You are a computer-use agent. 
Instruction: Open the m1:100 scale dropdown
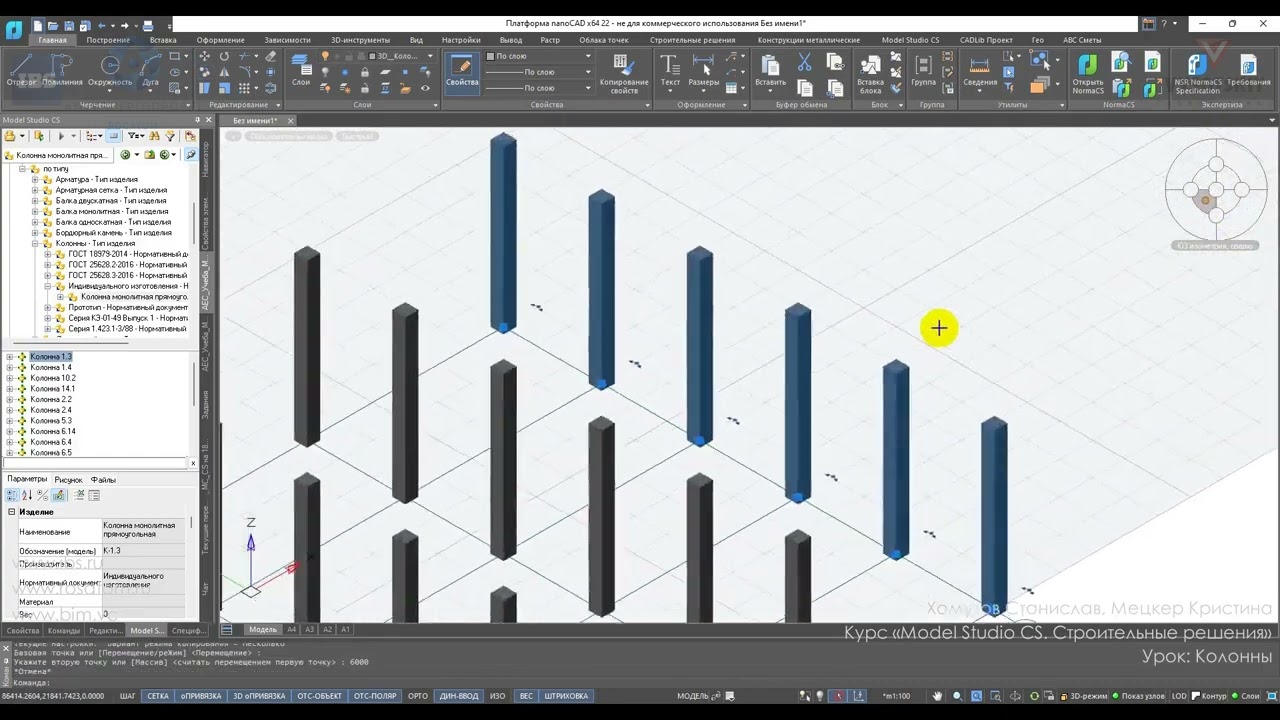(x=896, y=696)
